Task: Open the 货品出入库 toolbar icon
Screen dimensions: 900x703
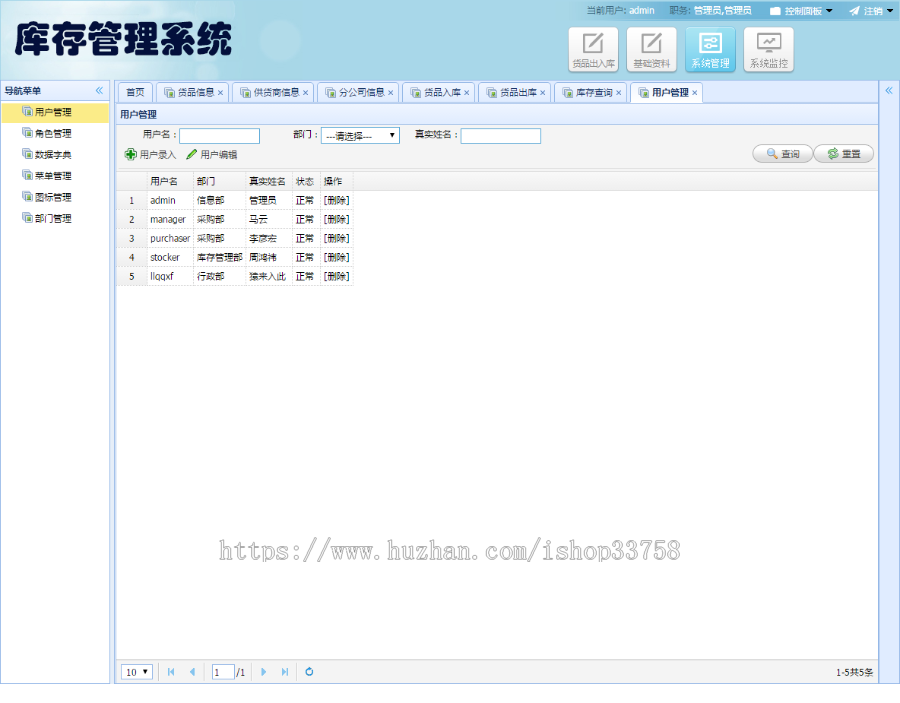Action: 593,49
